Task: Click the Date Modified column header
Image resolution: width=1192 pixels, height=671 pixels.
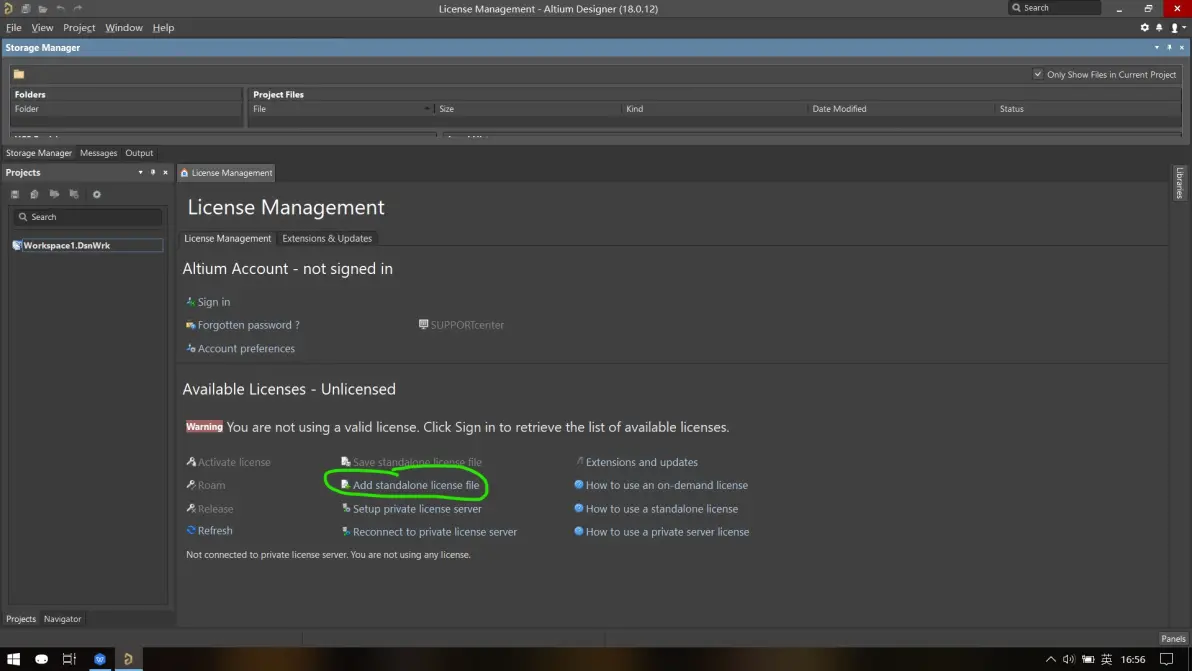Action: coord(901,109)
